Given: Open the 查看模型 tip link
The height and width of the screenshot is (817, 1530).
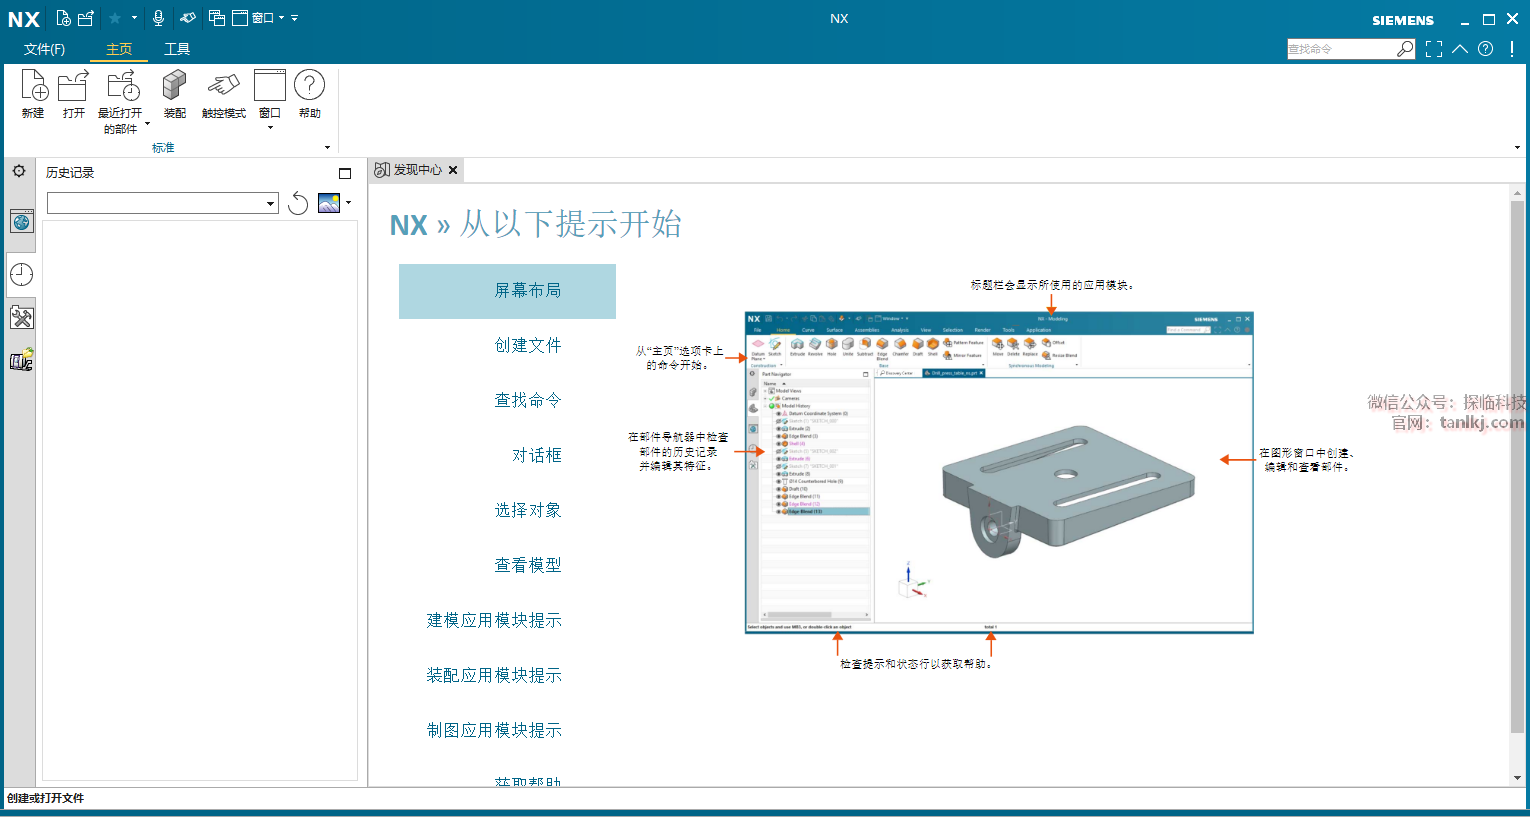Looking at the screenshot, I should point(527,566).
